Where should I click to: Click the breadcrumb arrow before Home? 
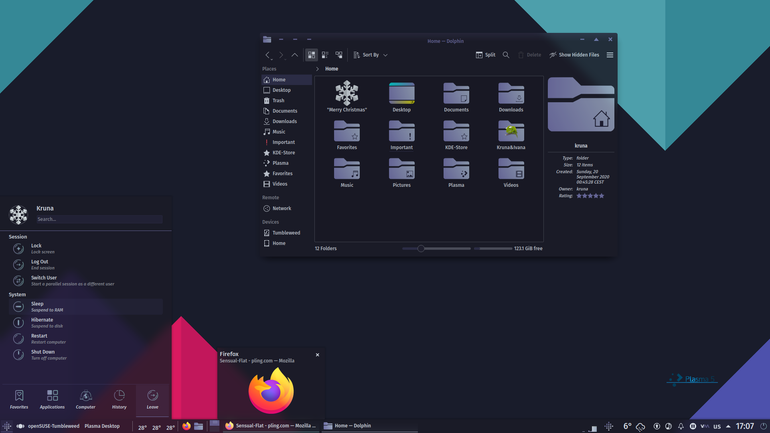point(318,69)
